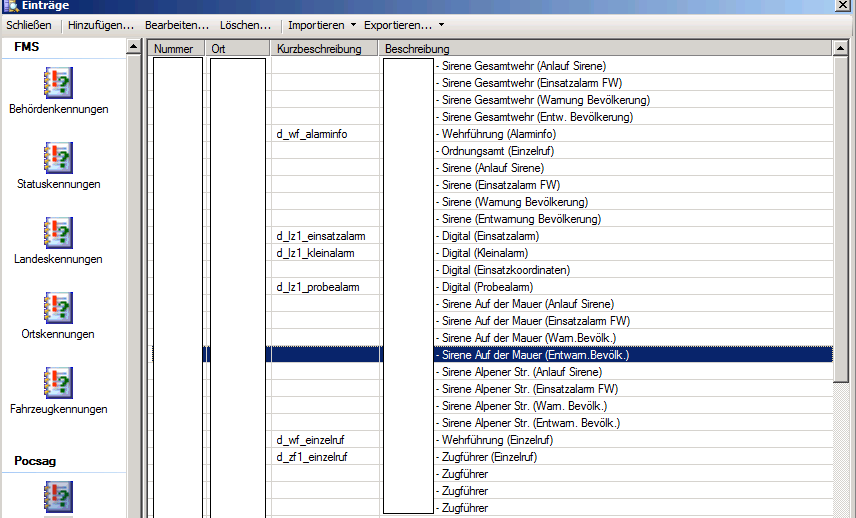Open Bearbeiten... from the toolbar
Viewport: 856px width, 518px height.
(177, 25)
